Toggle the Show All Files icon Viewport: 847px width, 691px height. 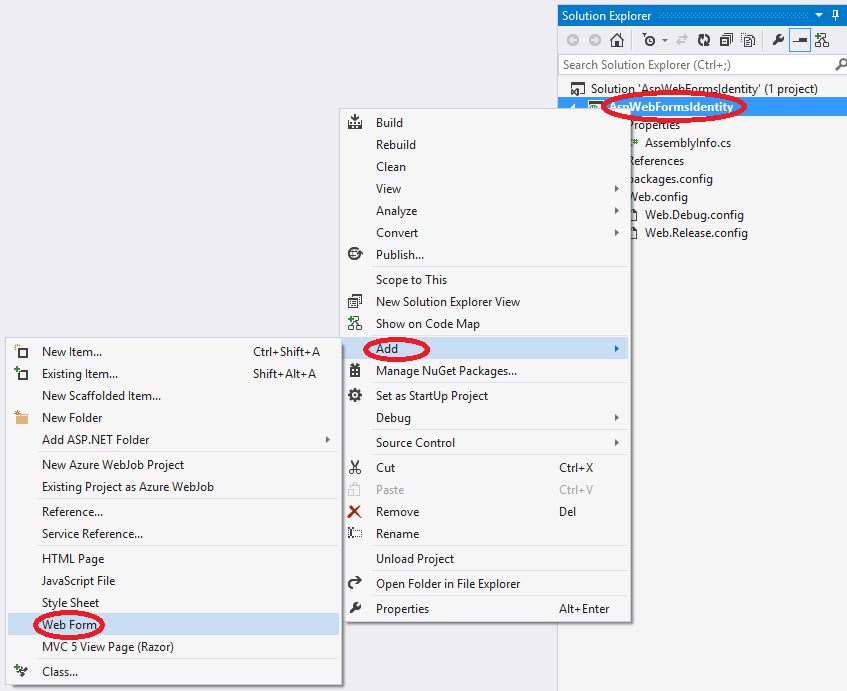pyautogui.click(x=748, y=40)
